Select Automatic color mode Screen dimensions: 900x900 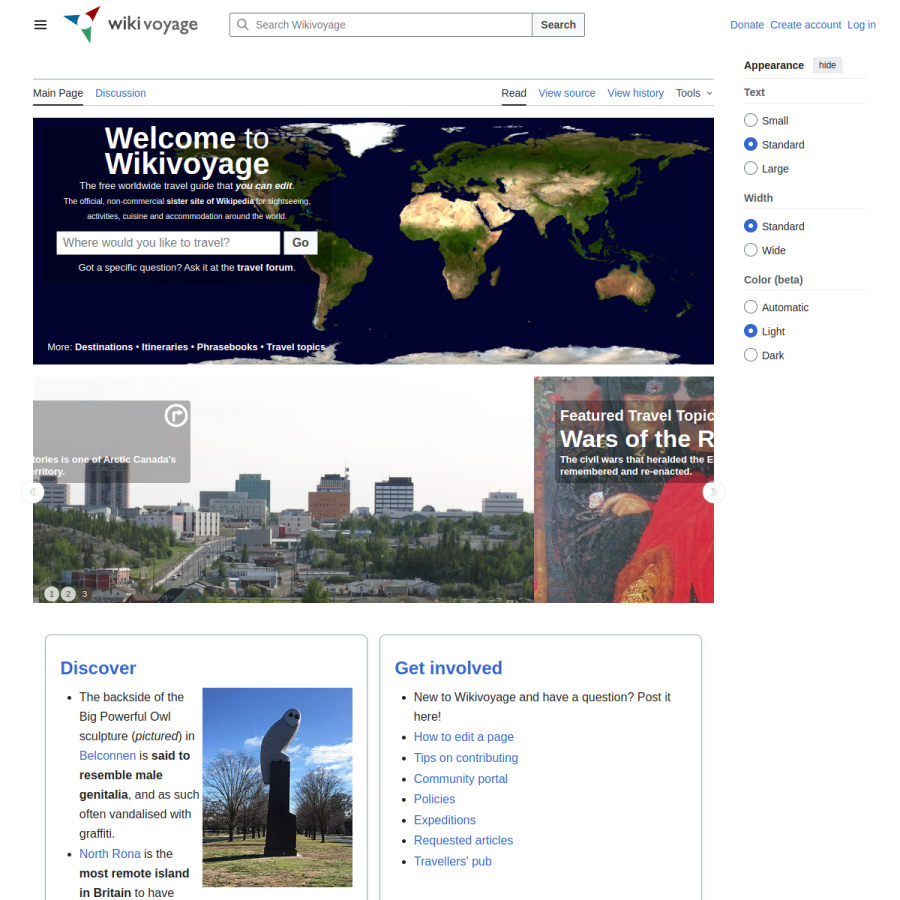(x=750, y=307)
